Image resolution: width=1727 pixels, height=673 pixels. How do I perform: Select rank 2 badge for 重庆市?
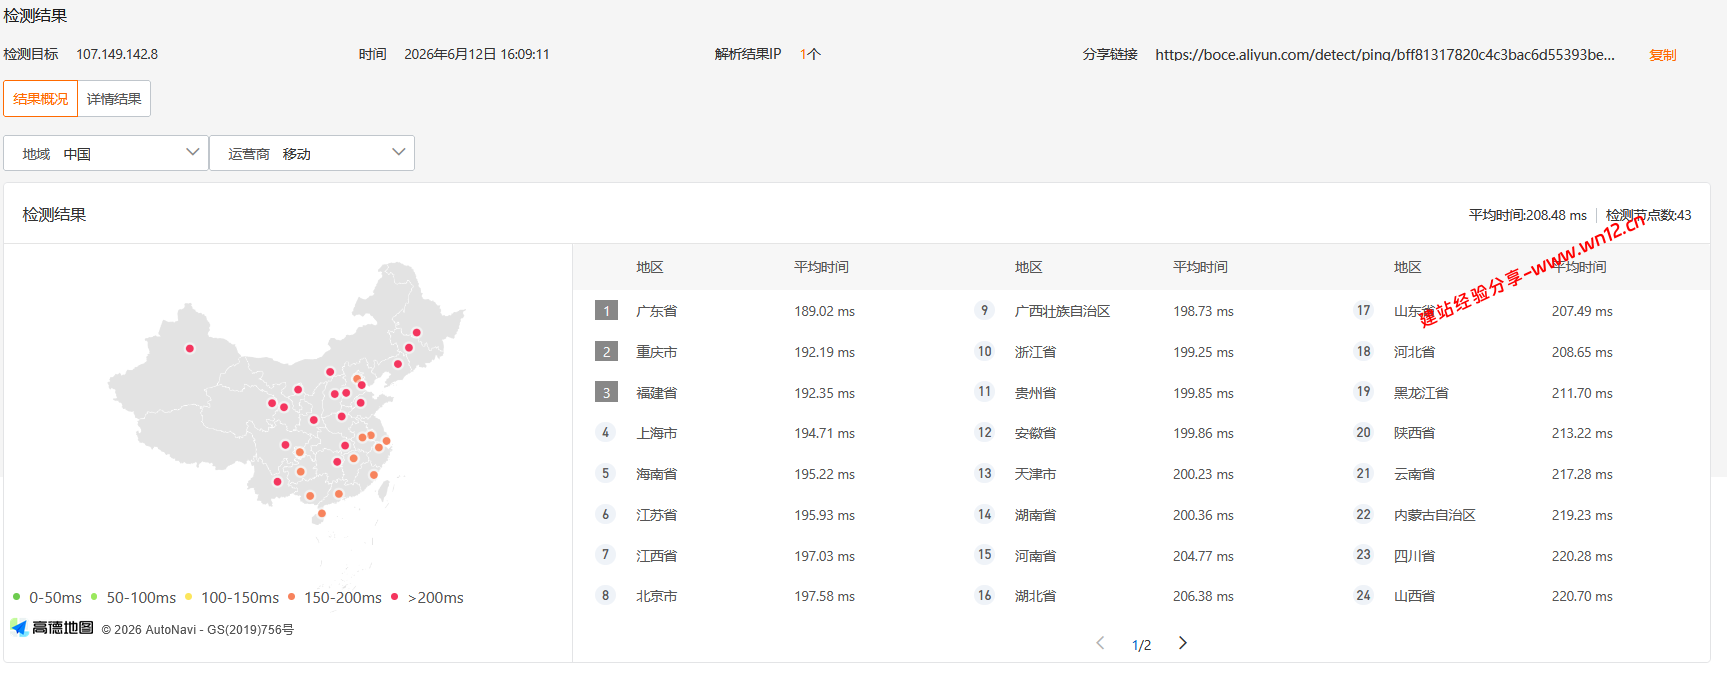pos(606,352)
